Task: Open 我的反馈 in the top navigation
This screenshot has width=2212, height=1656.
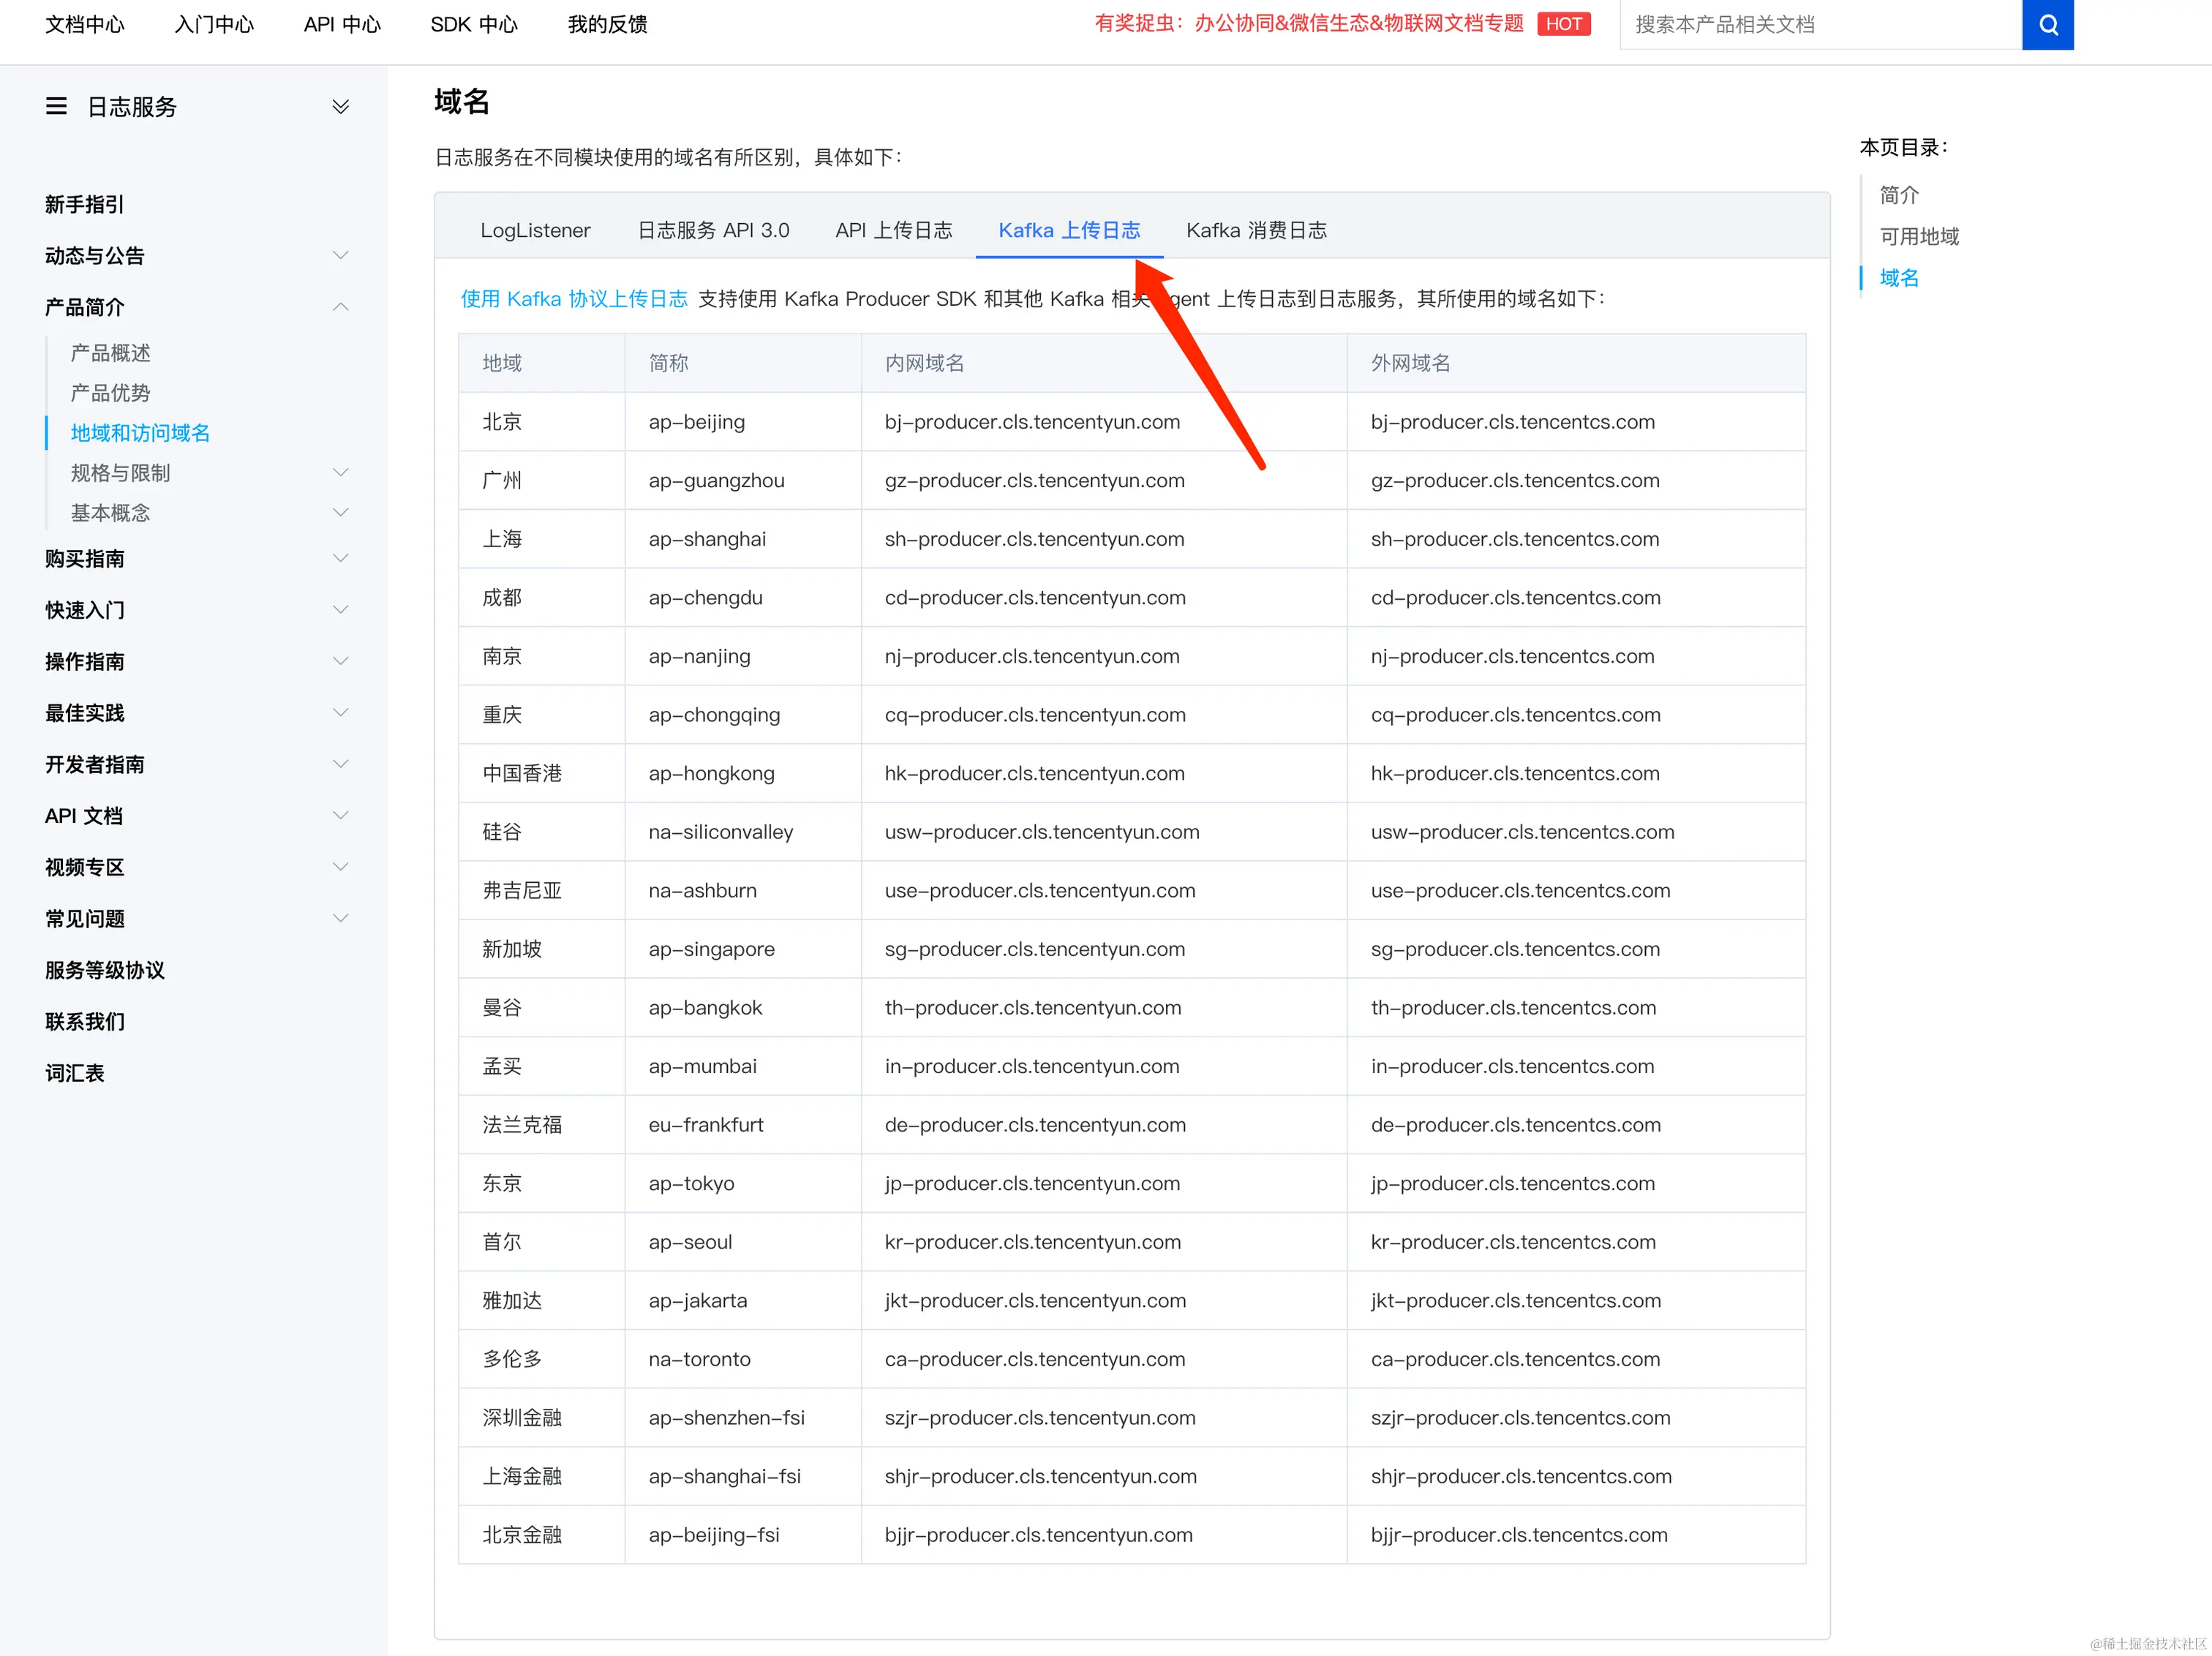Action: [x=607, y=24]
